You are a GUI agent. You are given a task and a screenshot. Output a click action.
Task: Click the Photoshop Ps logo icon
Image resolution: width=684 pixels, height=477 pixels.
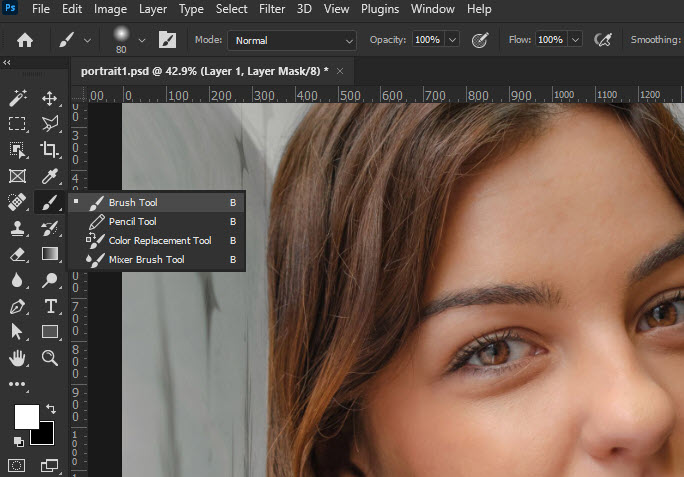click(10, 7)
